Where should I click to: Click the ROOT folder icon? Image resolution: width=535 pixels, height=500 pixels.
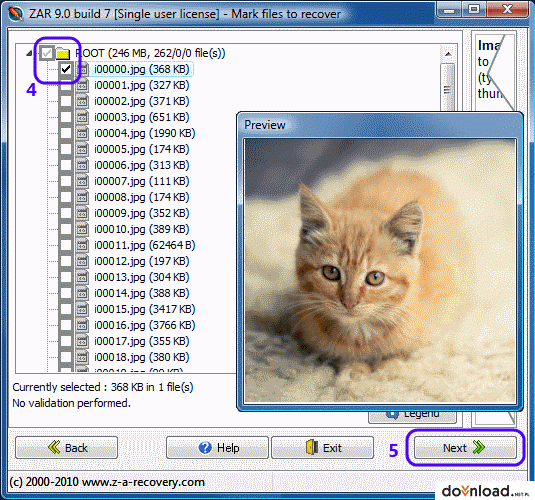pos(63,53)
